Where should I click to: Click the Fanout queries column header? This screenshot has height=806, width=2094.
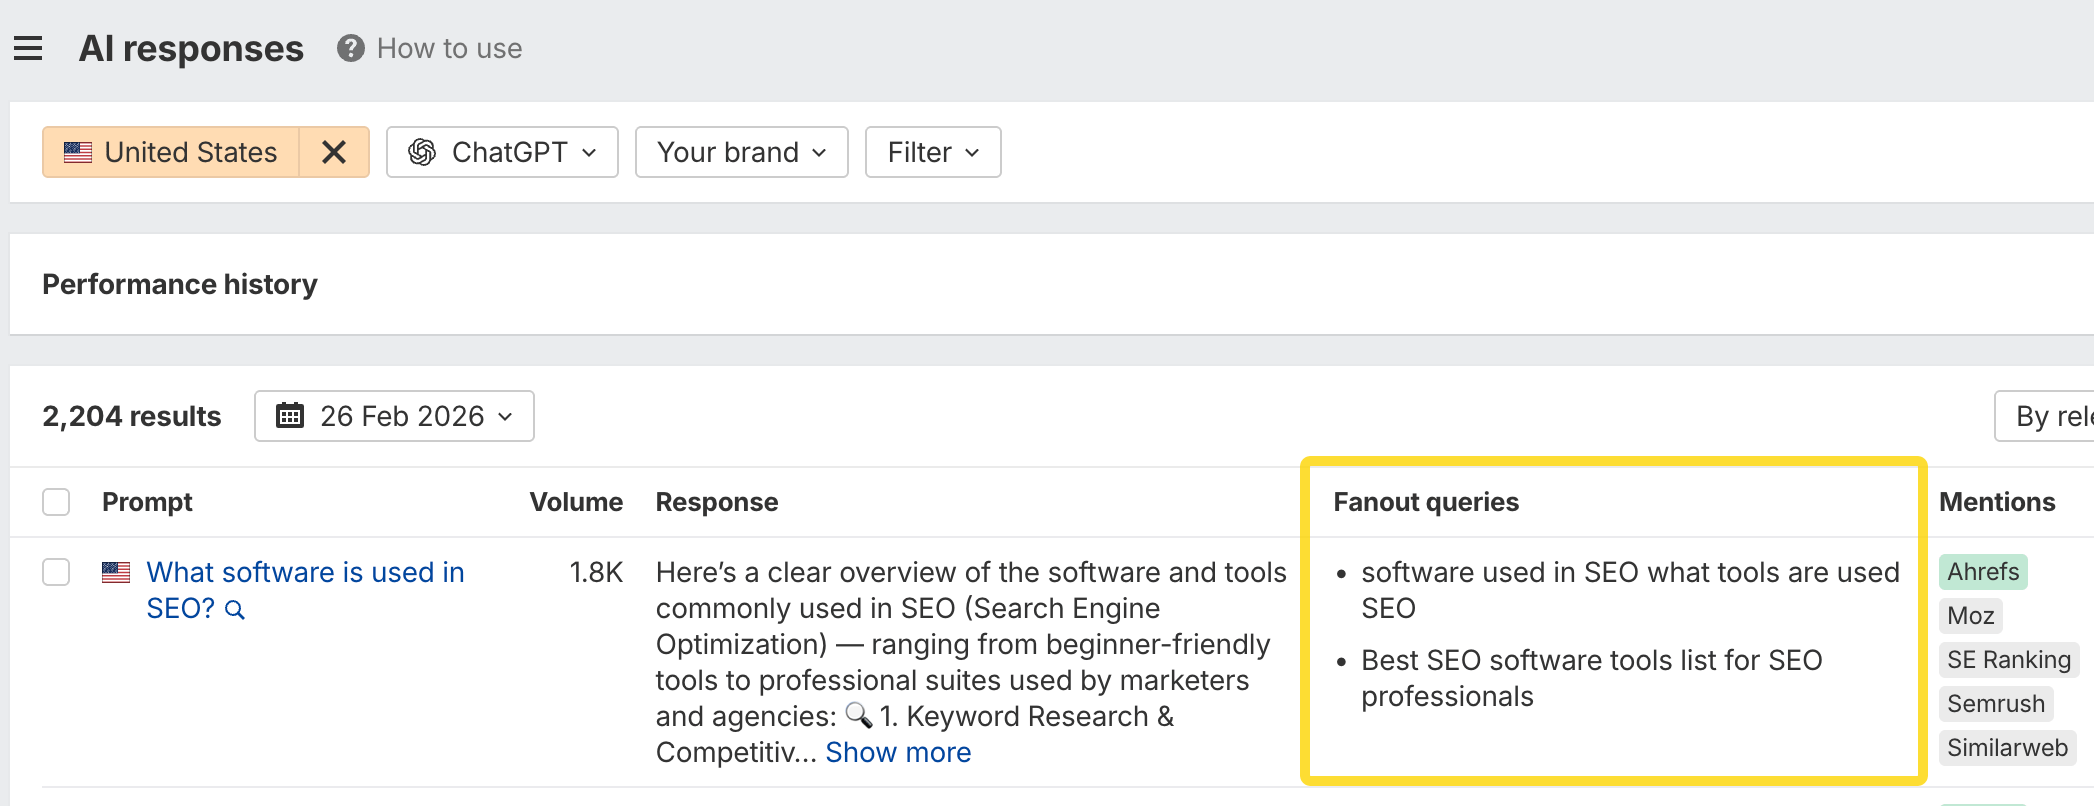pos(1426,502)
